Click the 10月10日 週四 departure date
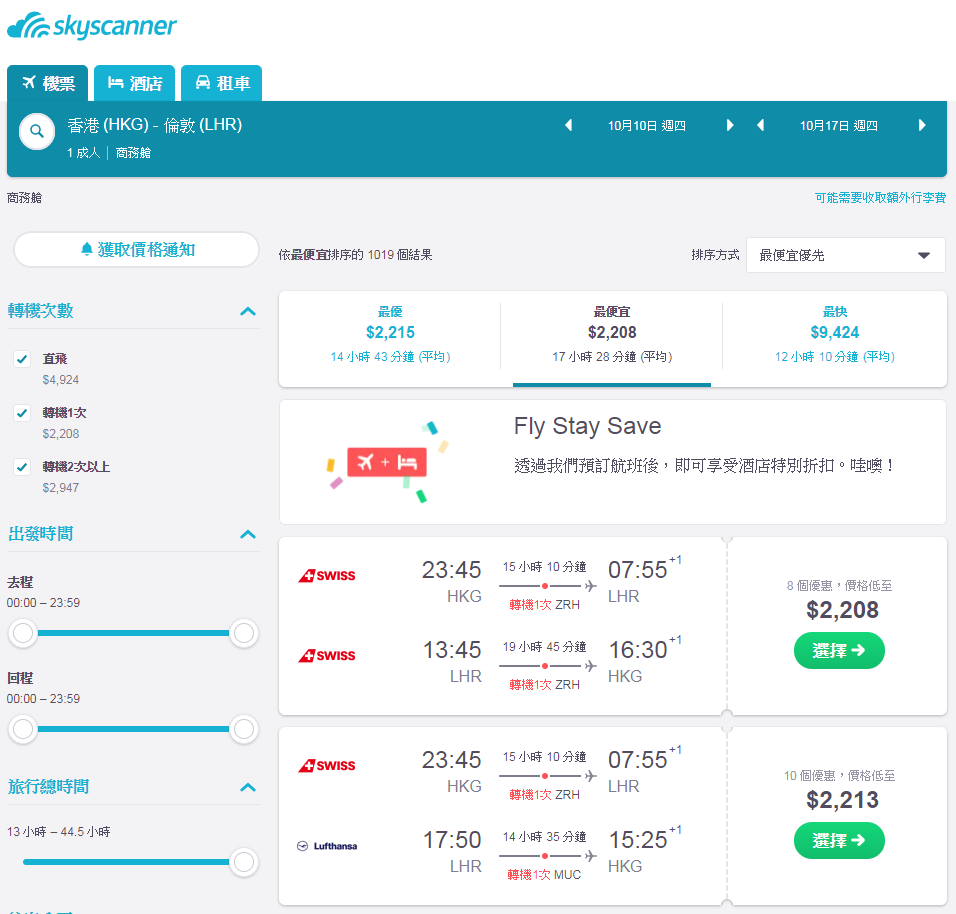This screenshot has width=956, height=914. tap(647, 126)
